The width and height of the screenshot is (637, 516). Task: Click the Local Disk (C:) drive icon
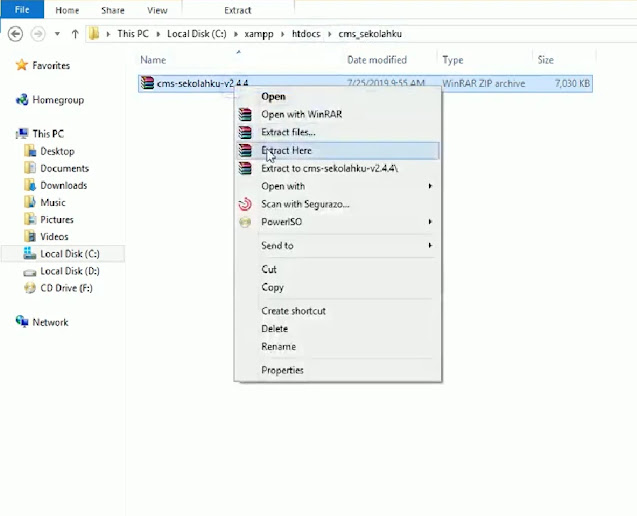click(x=30, y=253)
